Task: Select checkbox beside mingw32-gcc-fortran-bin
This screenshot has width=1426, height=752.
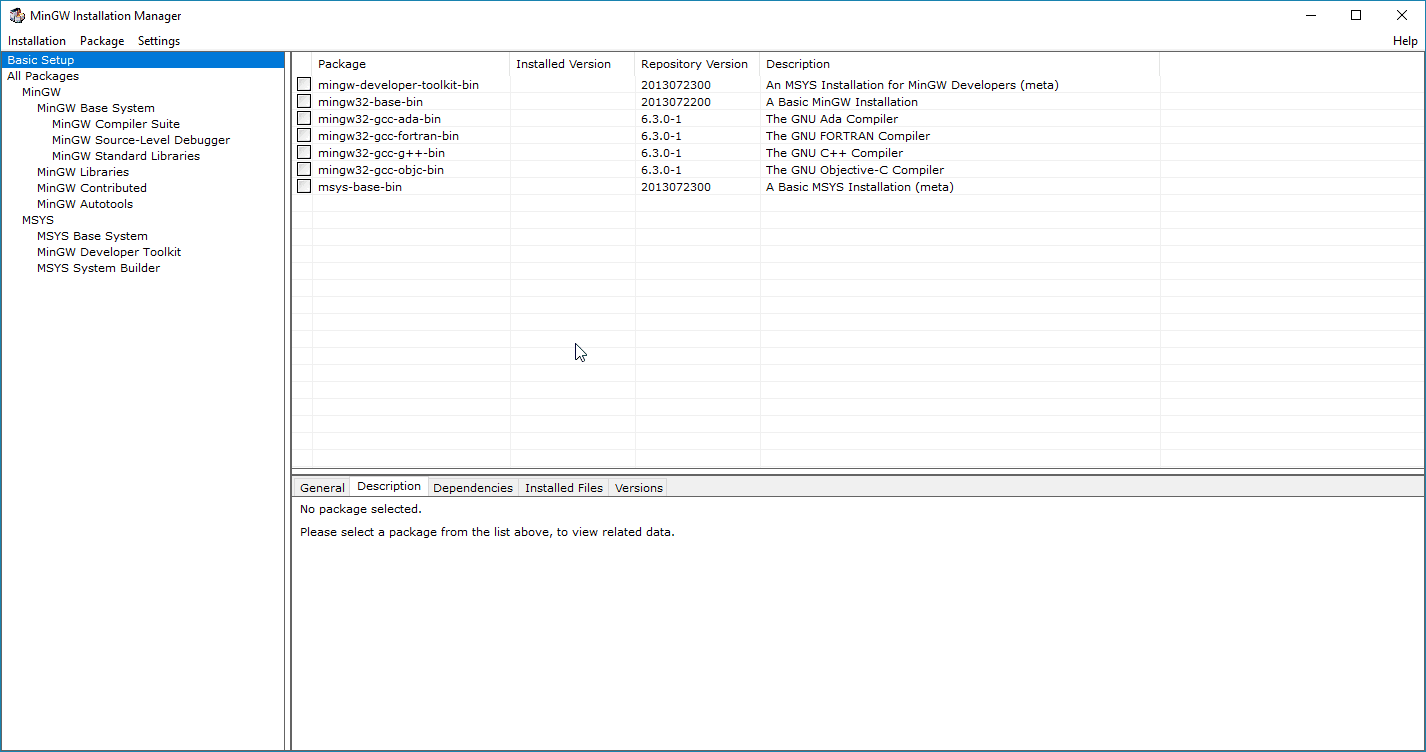Action: (304, 135)
